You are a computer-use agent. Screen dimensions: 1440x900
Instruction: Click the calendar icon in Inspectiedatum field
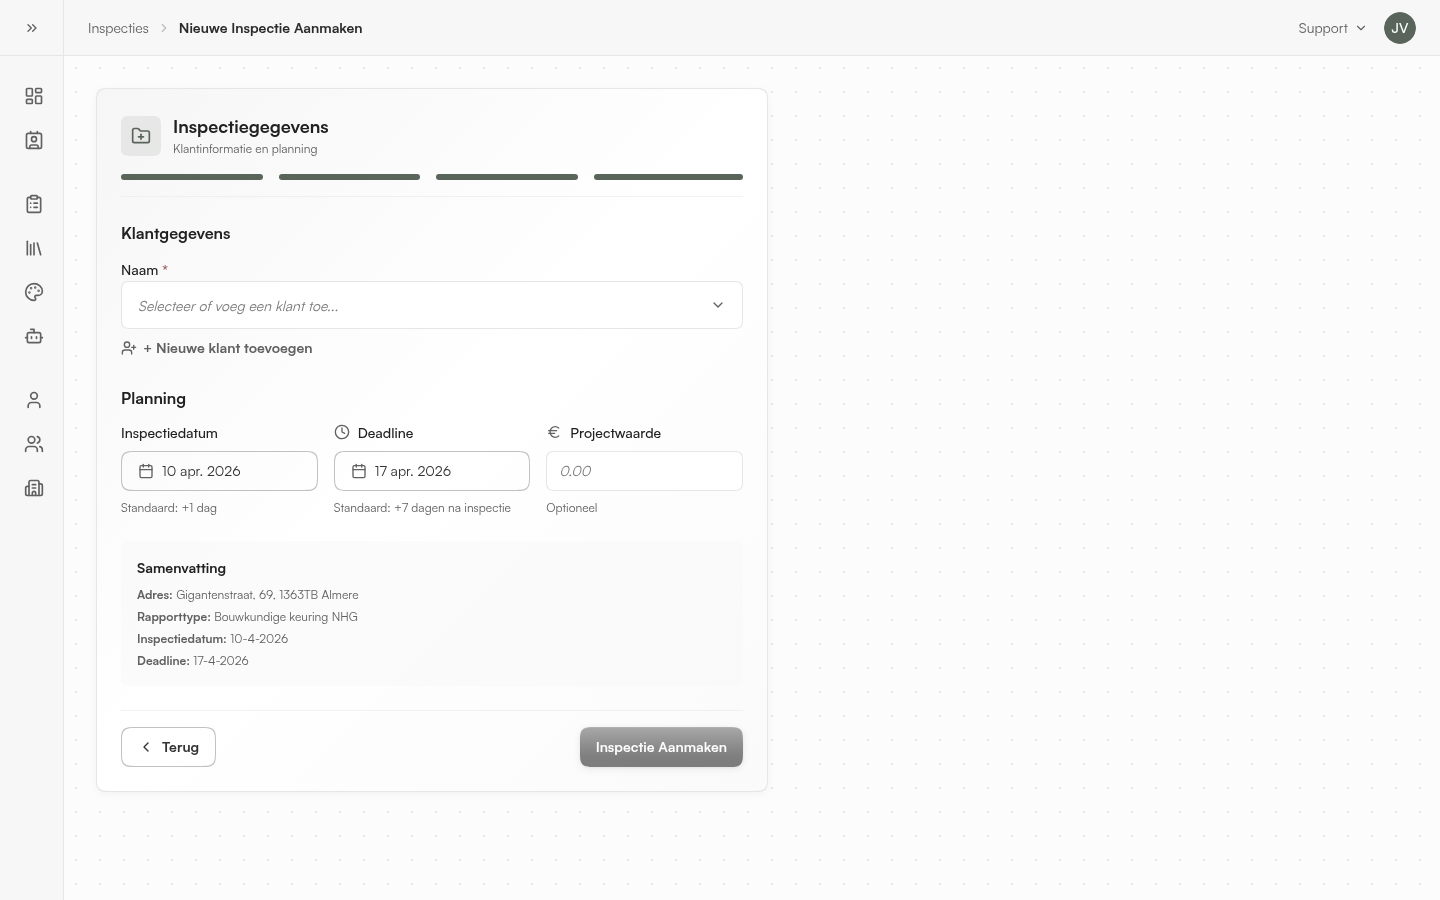(x=146, y=471)
